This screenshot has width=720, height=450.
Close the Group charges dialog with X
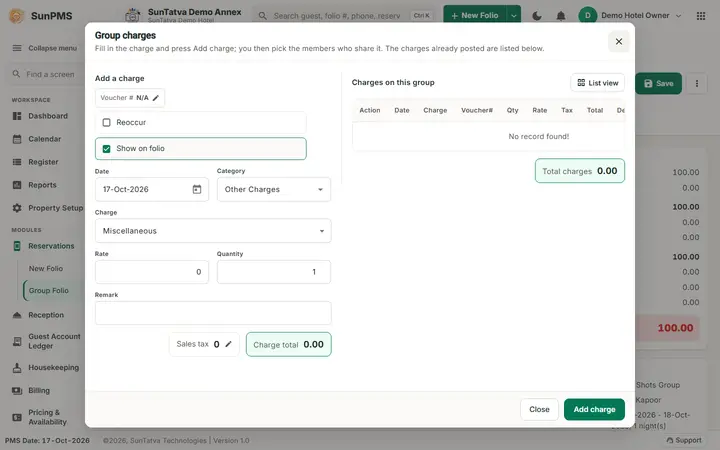coord(619,41)
